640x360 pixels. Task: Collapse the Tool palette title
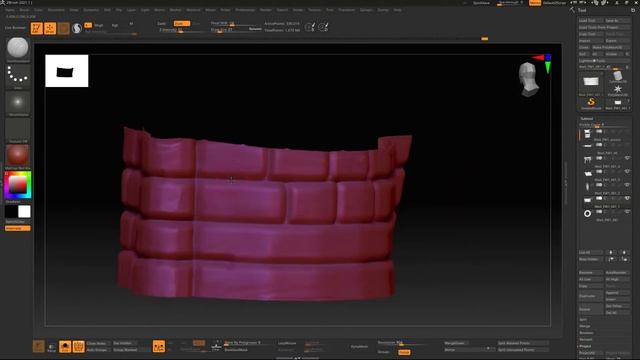(582, 10)
